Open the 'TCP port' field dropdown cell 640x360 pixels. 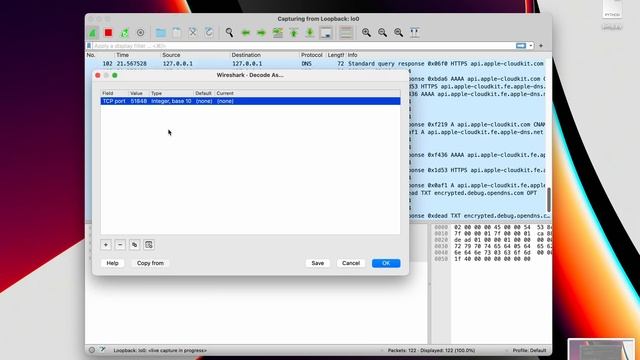(114, 101)
